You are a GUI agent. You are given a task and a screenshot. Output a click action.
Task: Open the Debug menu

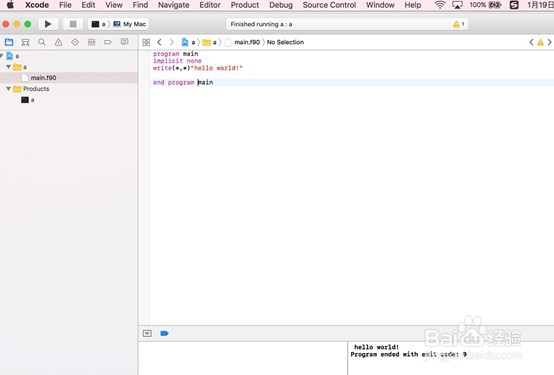[281, 5]
